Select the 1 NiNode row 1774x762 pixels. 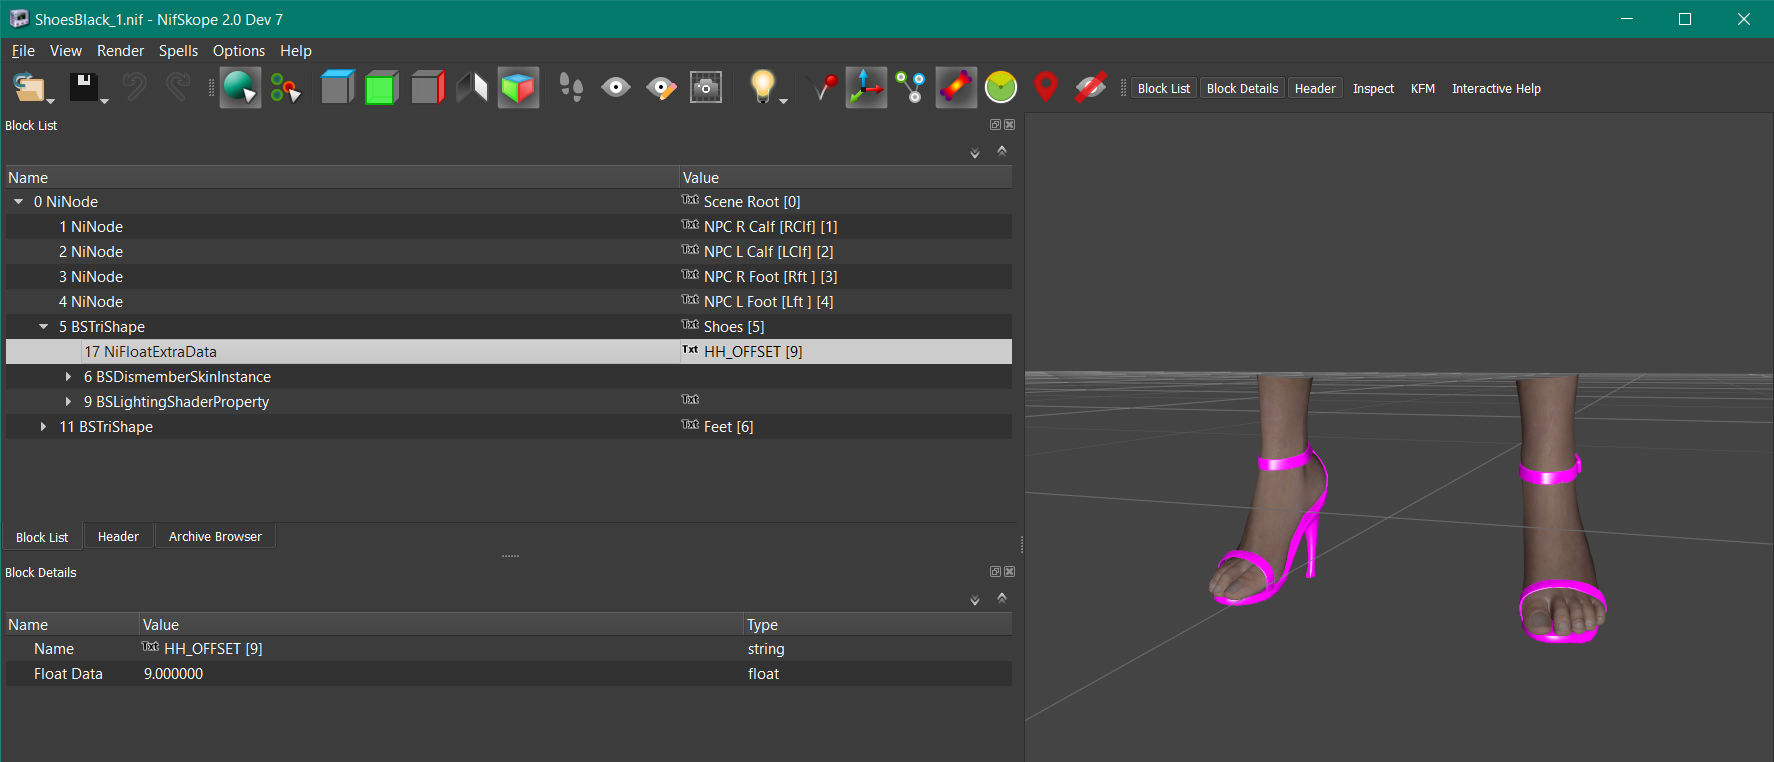click(509, 227)
